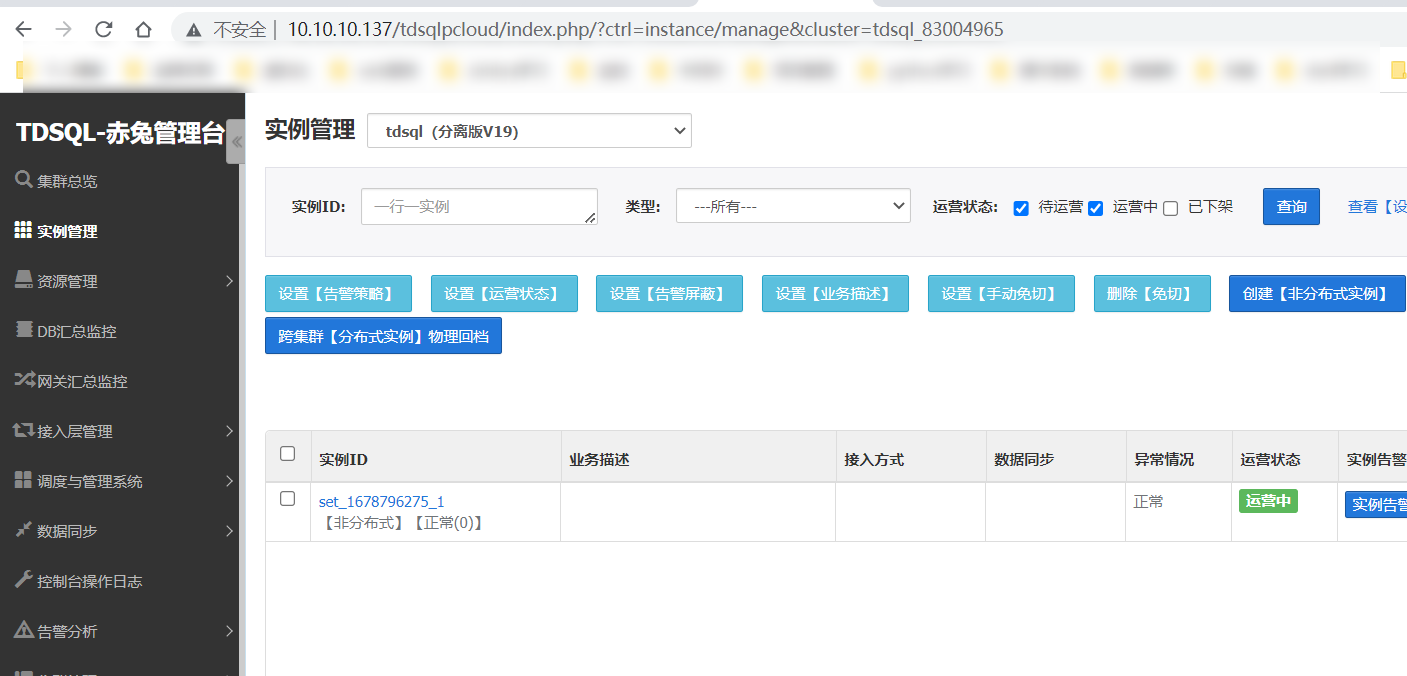Click the 运营中 green status badge
This screenshot has height=676, width=1407.
[x=1268, y=501]
